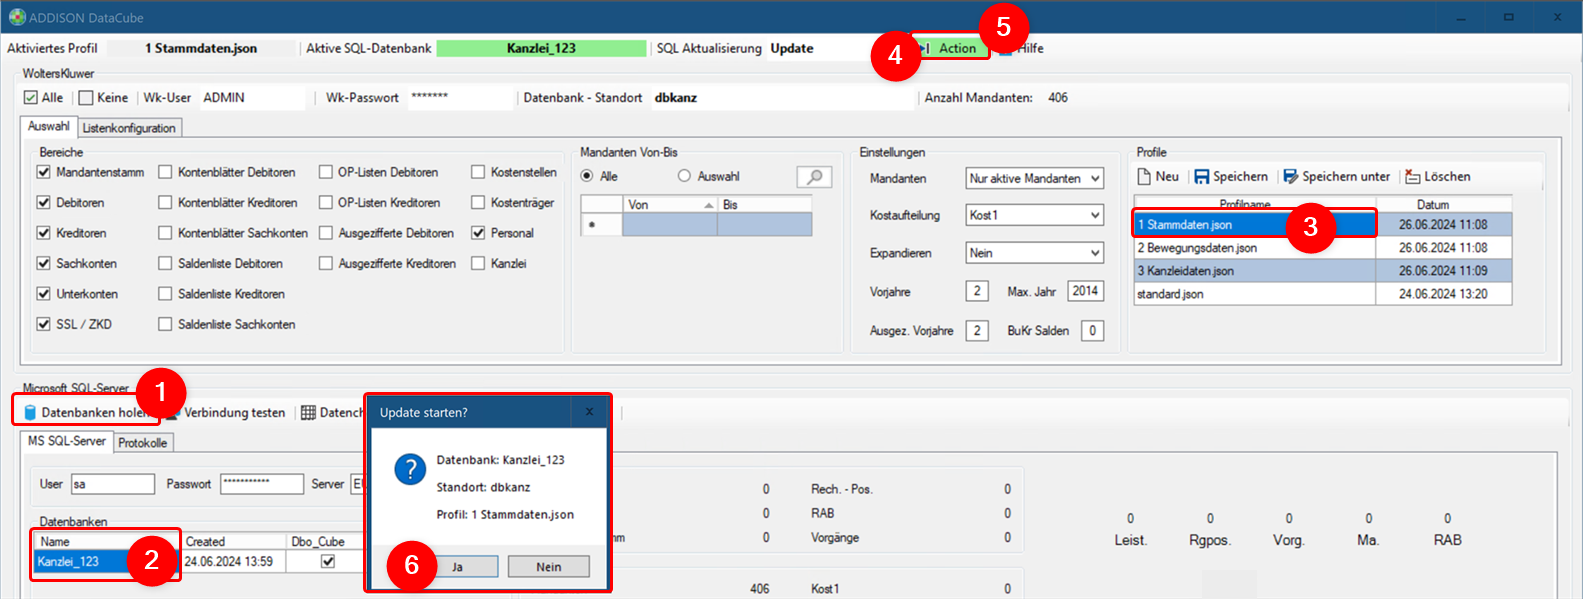The height and width of the screenshot is (599, 1583).
Task: Click the Ausgez. Vorjahre number field
Action: pos(977,330)
